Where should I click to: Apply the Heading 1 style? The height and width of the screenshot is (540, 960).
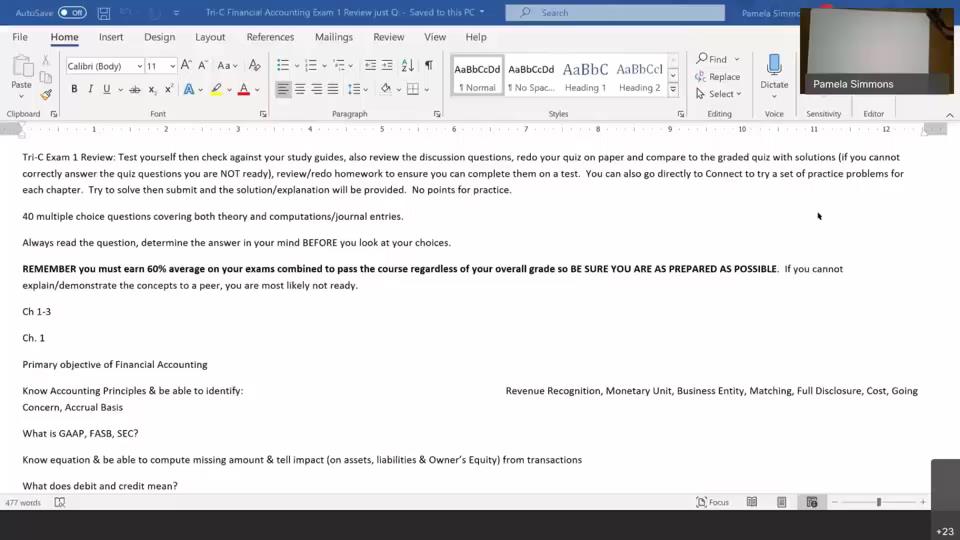click(x=585, y=76)
